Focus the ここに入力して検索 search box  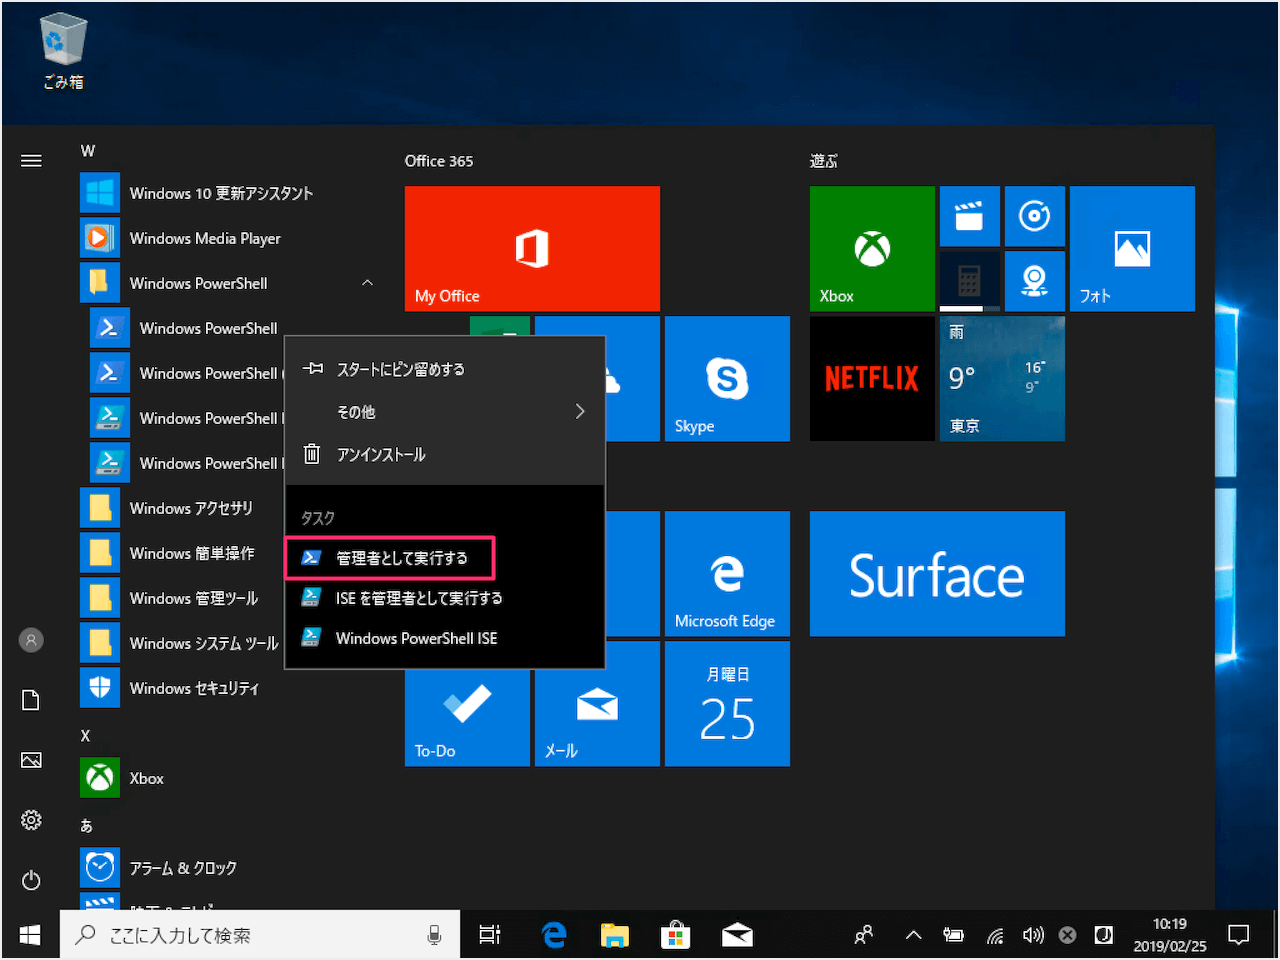click(260, 935)
